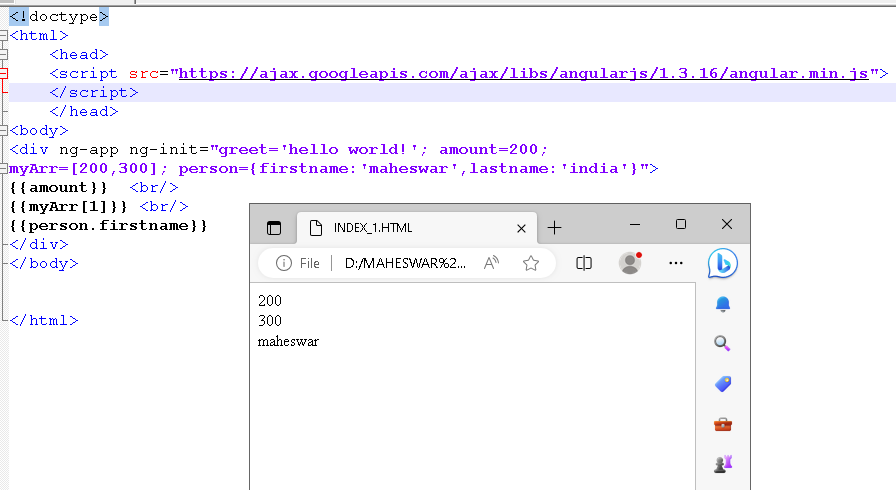This screenshot has height=490, width=896.
Task: Open the browser profile avatar
Action: 630,263
